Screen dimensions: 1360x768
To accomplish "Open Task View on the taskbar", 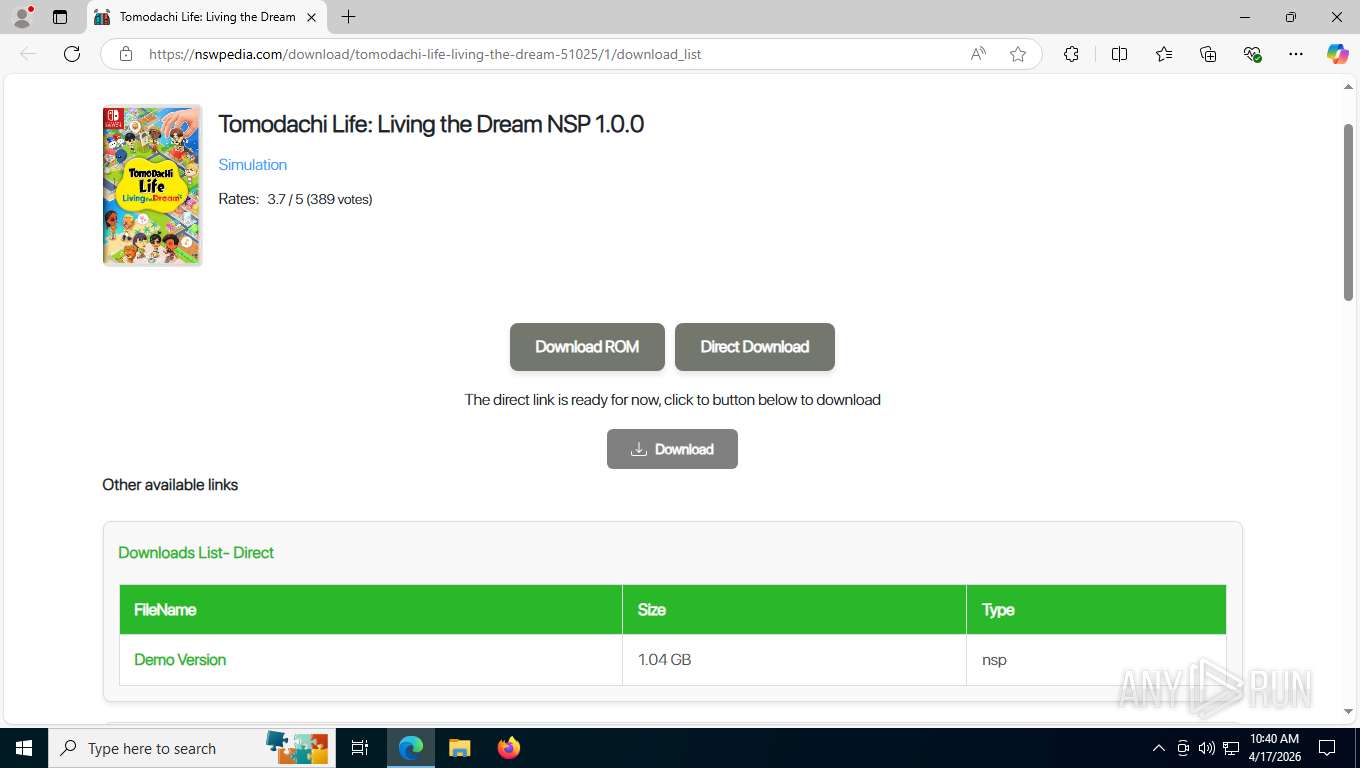I will pyautogui.click(x=360, y=748).
